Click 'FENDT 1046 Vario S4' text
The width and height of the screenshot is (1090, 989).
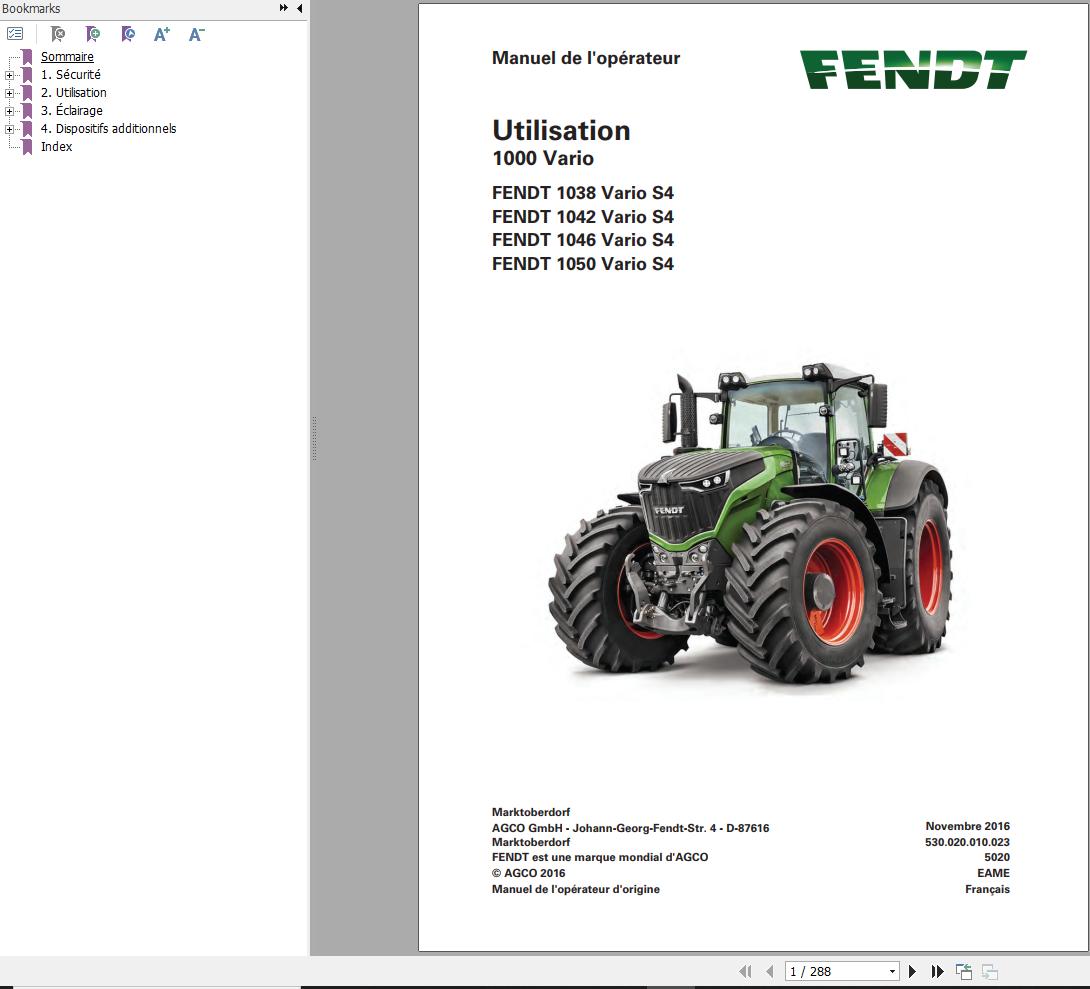tap(583, 240)
